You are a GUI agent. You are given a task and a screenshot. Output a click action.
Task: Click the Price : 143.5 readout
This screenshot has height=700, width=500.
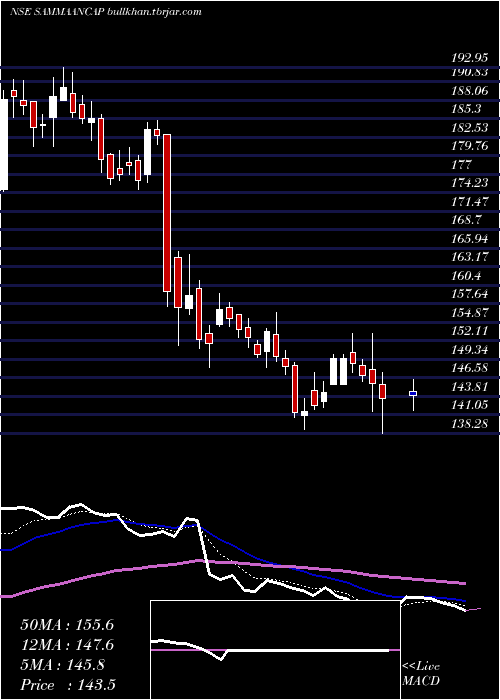pyautogui.click(x=68, y=685)
